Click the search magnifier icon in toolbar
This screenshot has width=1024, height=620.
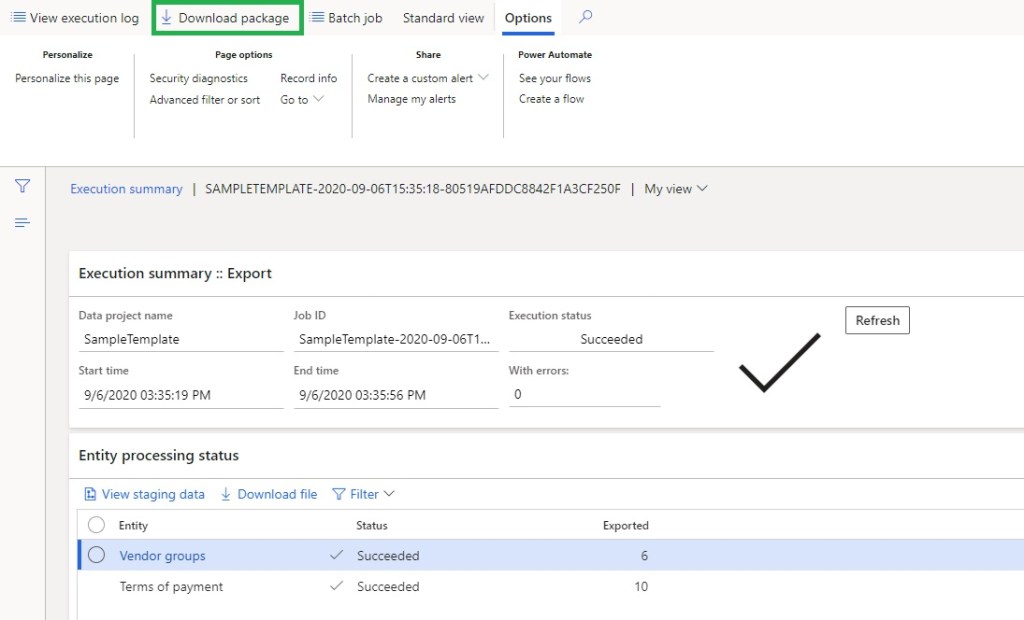pyautogui.click(x=586, y=17)
